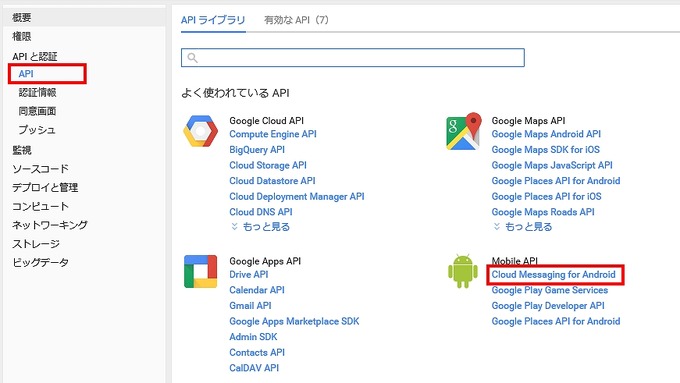Open the Cloud DNS API link
This screenshot has height=383, width=680.
click(x=261, y=212)
